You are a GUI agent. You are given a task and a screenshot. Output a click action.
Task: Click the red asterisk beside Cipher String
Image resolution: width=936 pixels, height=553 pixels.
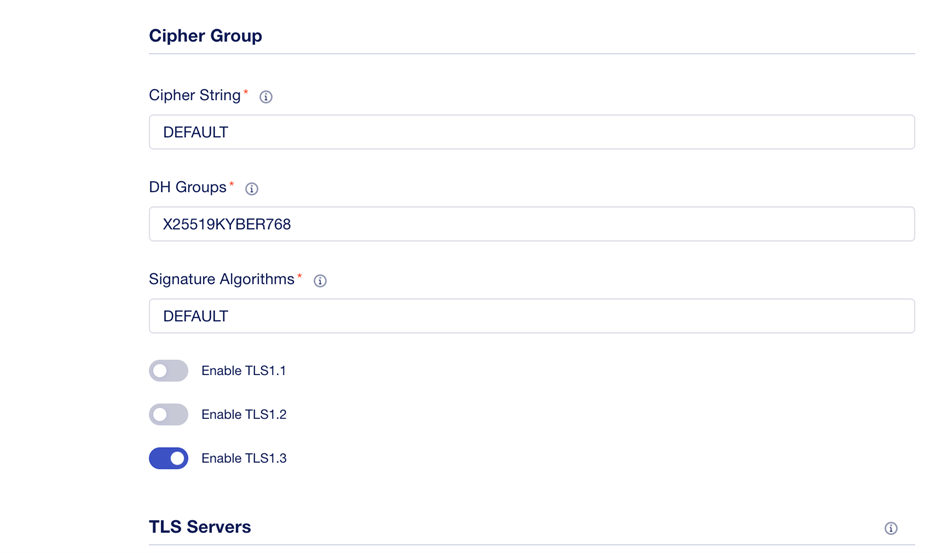coord(245,92)
